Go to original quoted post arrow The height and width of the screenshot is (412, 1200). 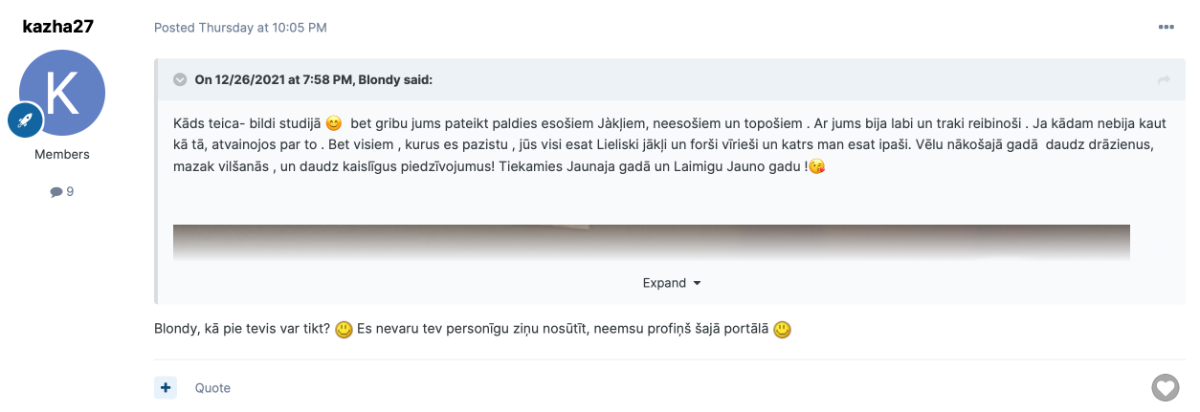click(x=1164, y=80)
